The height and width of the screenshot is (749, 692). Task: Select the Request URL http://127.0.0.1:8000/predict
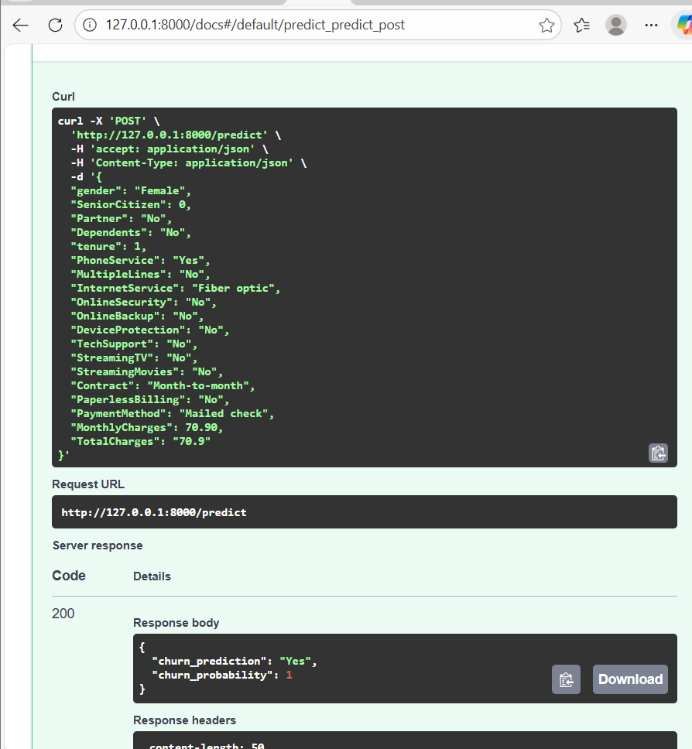154,512
